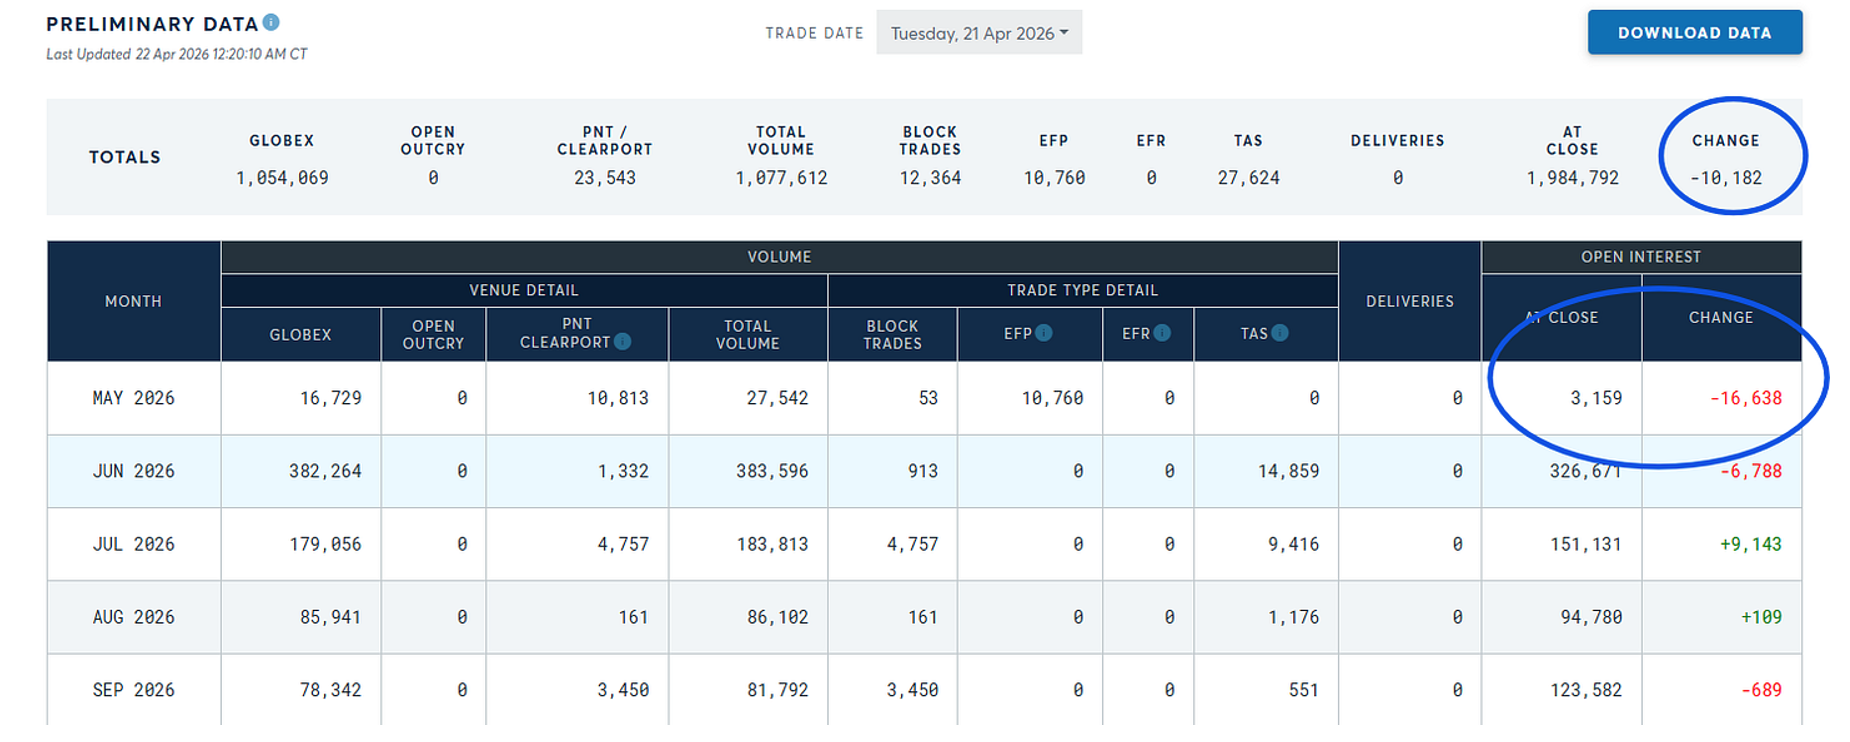Viewport: 1850px width, 742px height.
Task: Click info icon next to Preliminary Data
Action: pyautogui.click(x=271, y=22)
